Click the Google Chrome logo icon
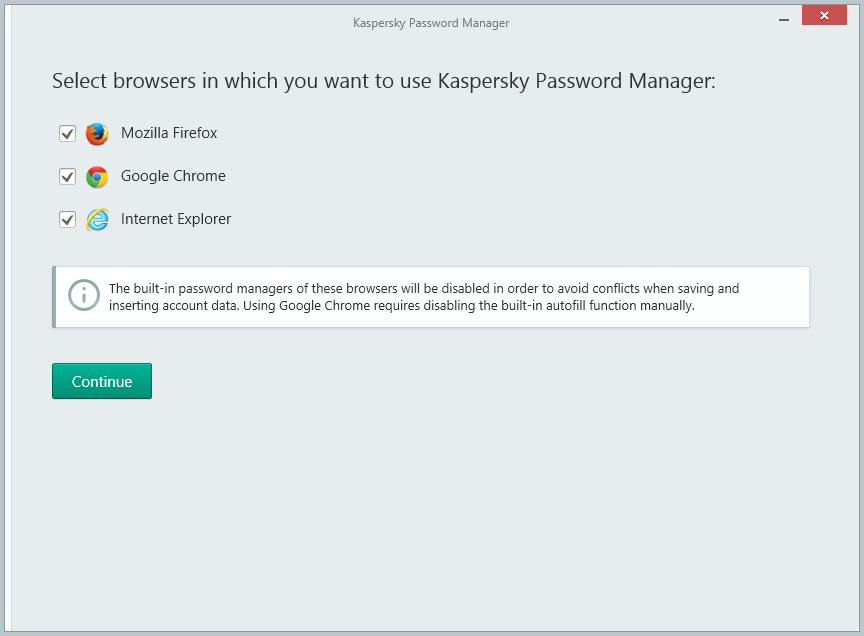The height and width of the screenshot is (636, 864). (97, 177)
